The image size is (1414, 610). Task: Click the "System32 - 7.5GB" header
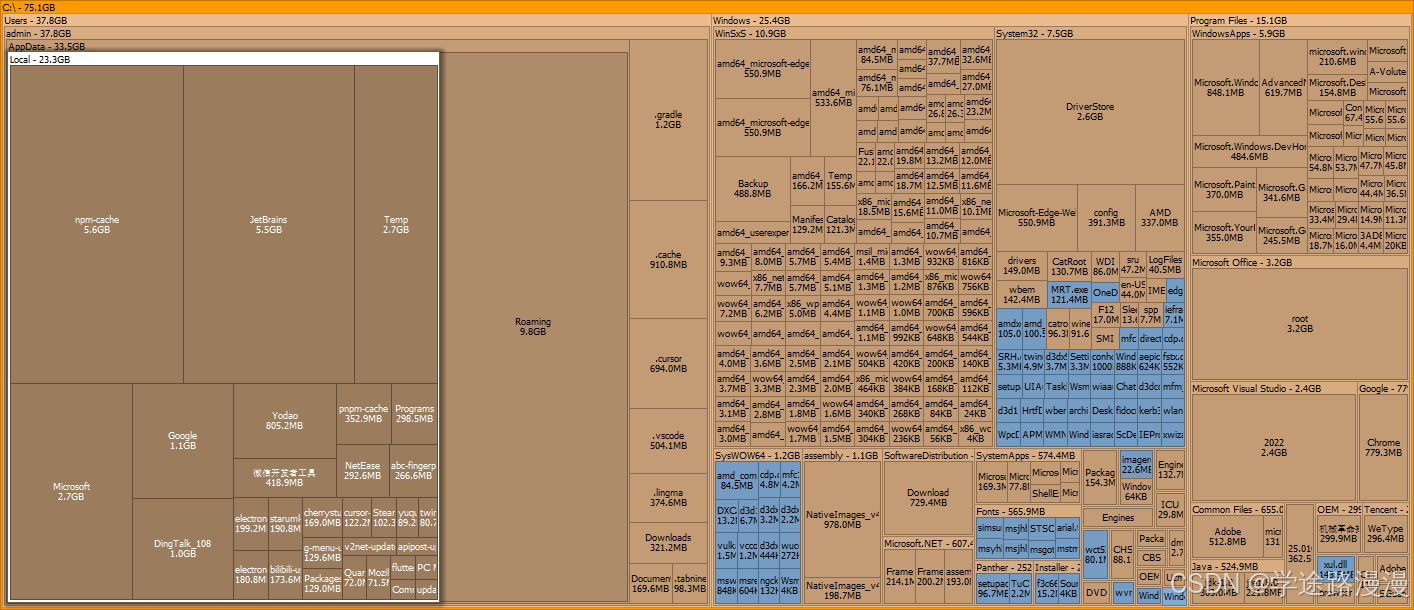coord(1035,33)
